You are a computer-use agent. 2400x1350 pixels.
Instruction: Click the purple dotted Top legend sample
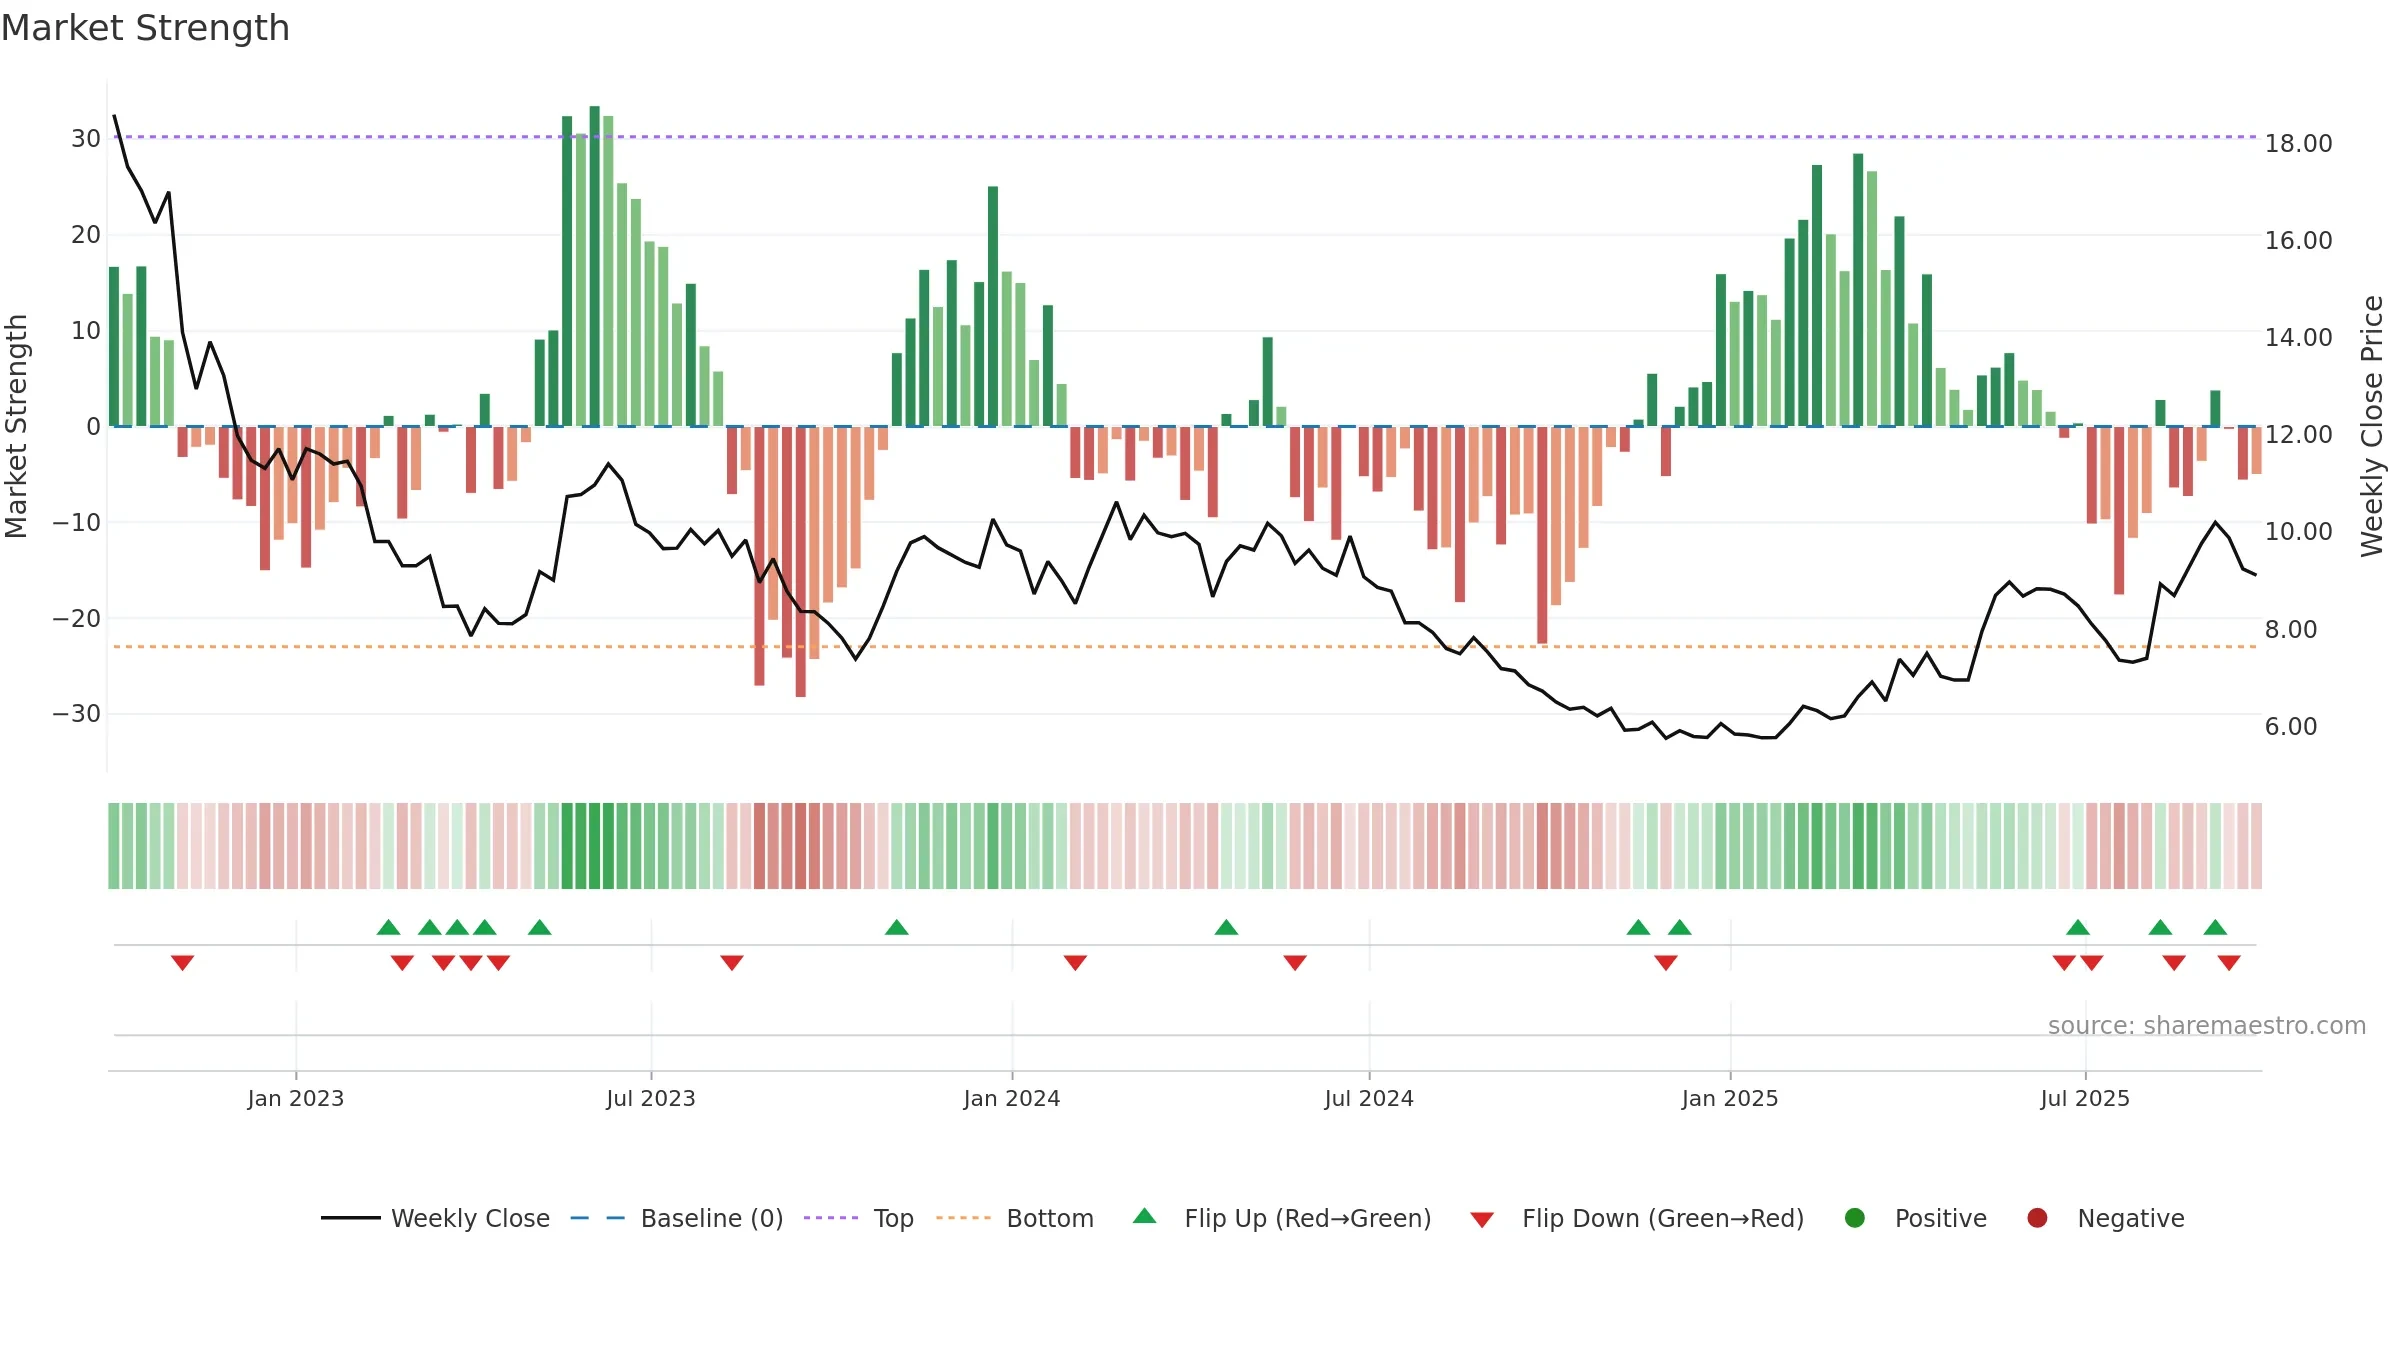pos(831,1218)
